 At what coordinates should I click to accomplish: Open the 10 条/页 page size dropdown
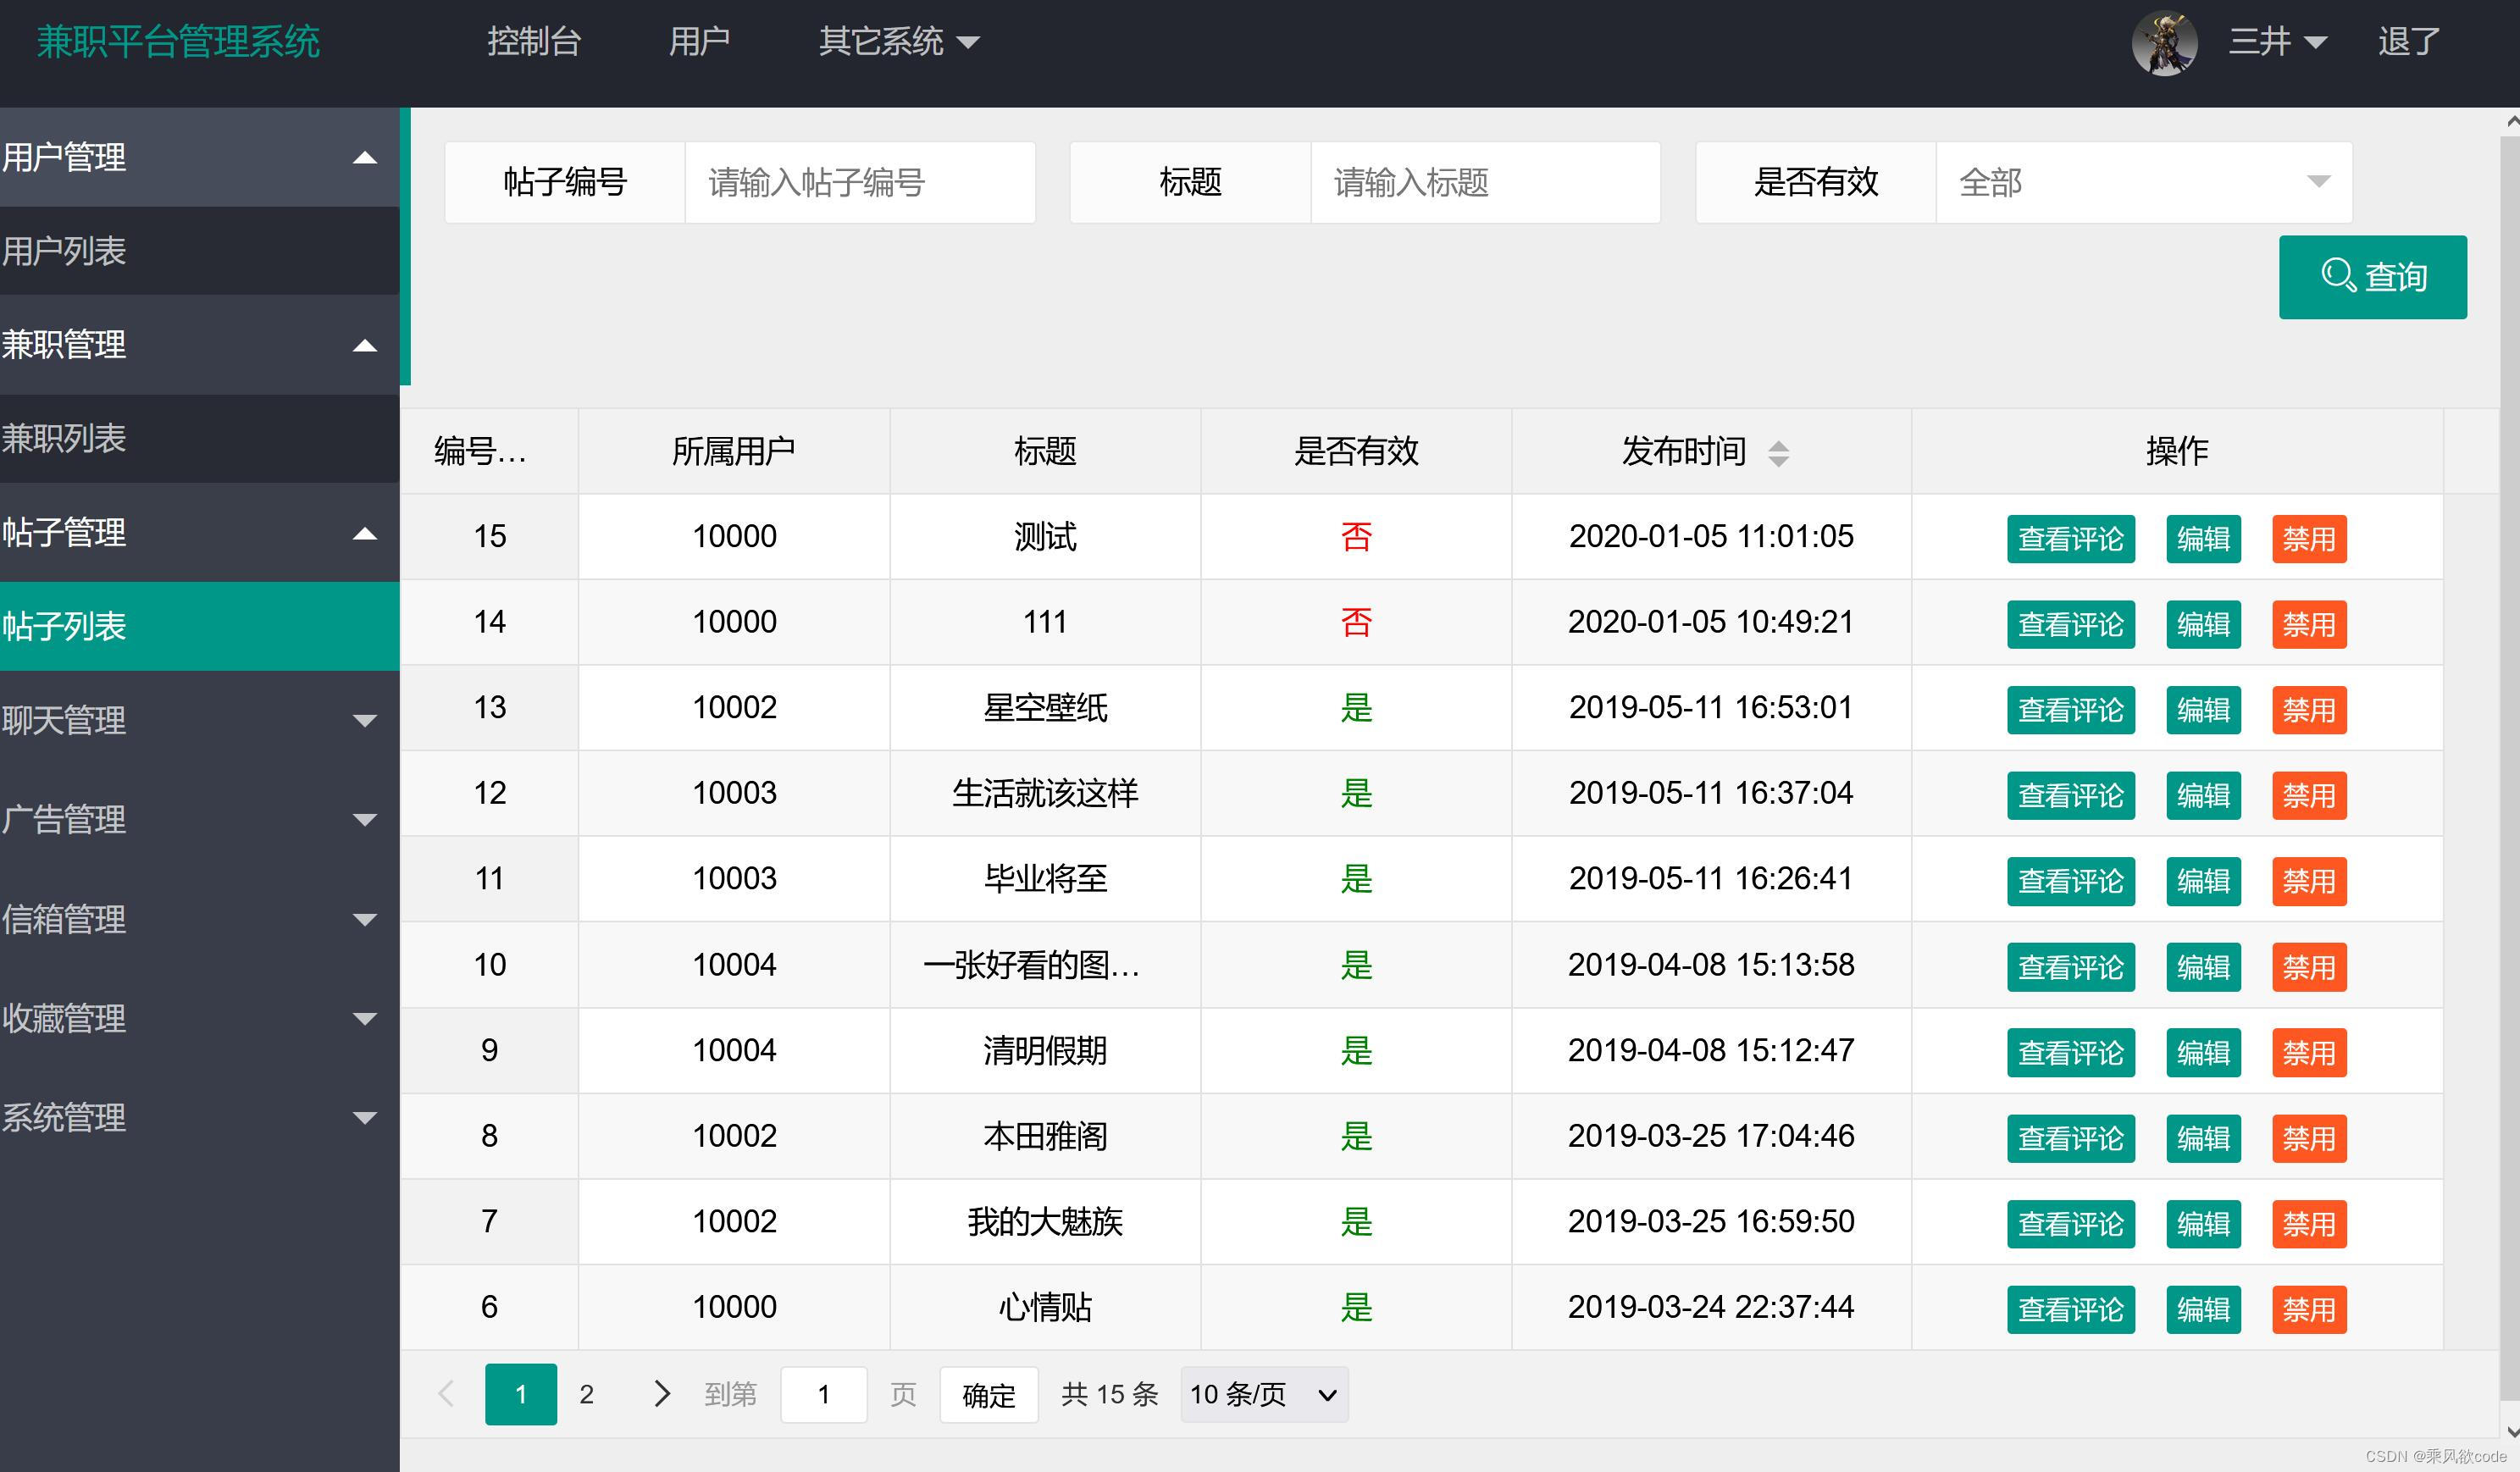pos(1263,1394)
